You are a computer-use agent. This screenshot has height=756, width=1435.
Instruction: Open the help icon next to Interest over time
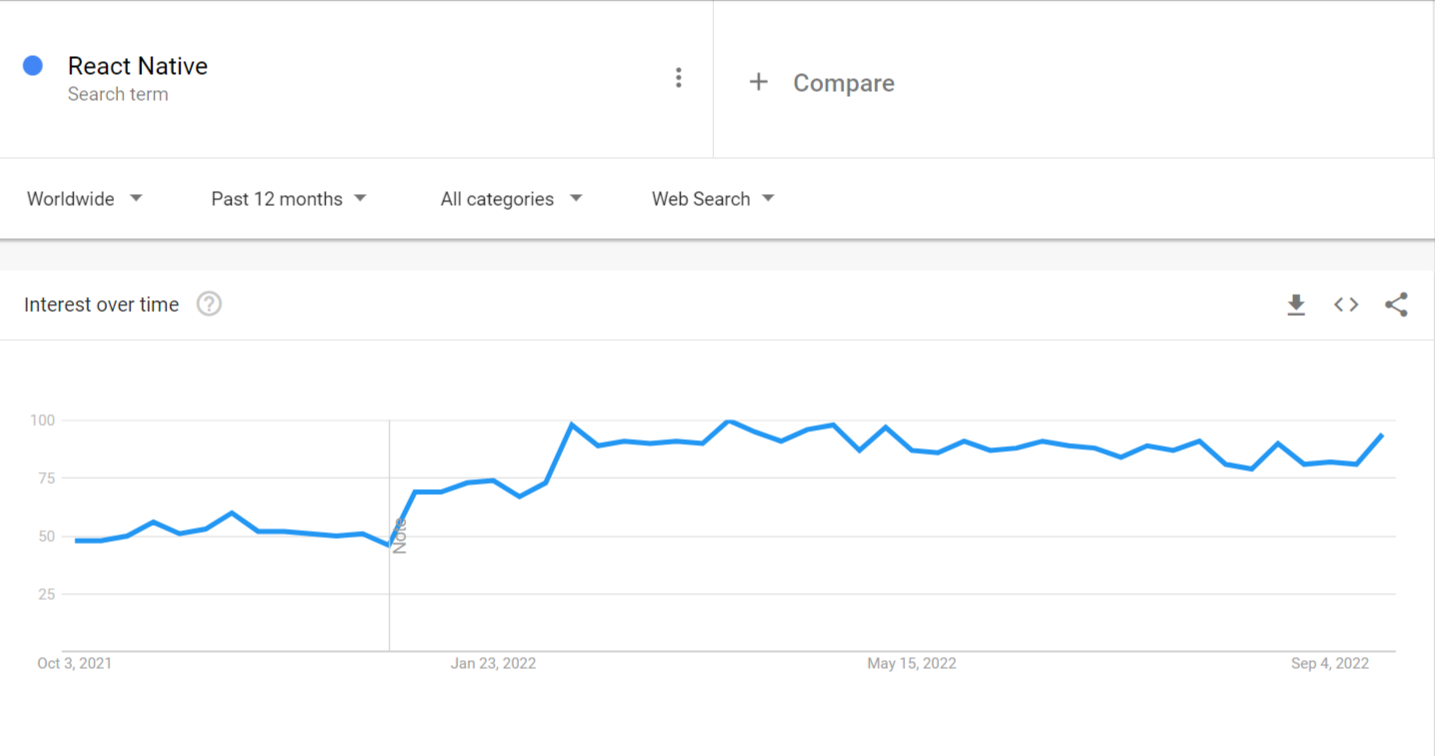(x=209, y=304)
